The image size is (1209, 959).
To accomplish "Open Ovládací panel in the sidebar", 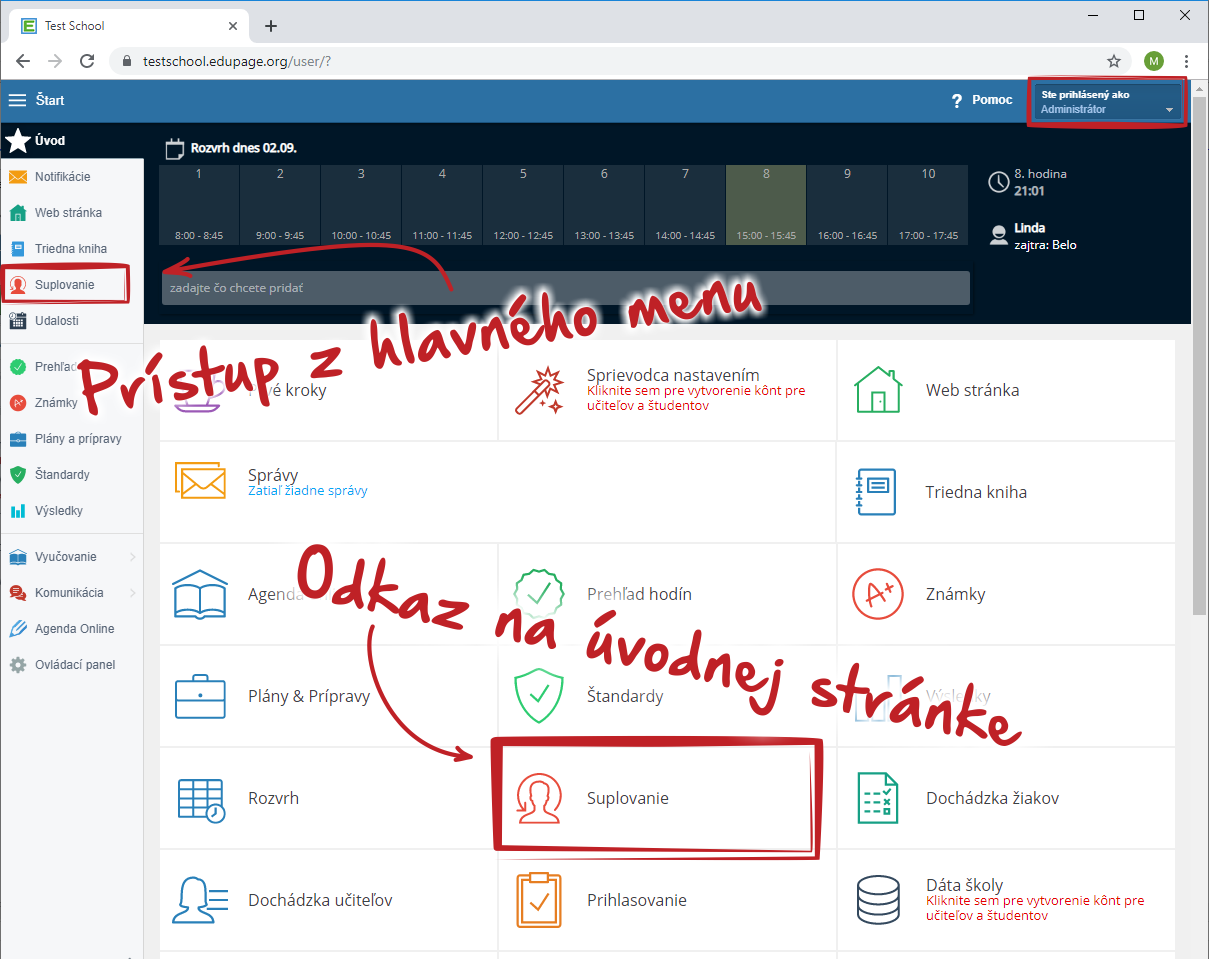I will [x=74, y=664].
